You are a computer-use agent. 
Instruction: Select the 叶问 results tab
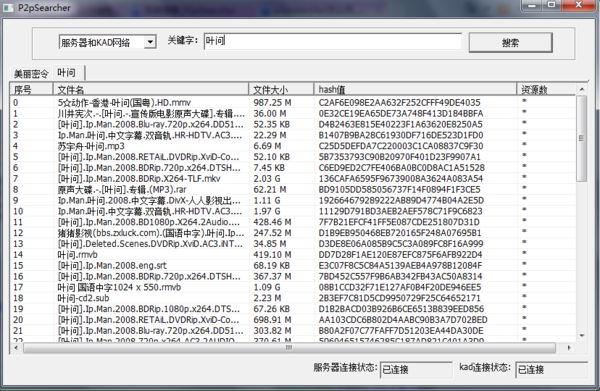[x=67, y=72]
